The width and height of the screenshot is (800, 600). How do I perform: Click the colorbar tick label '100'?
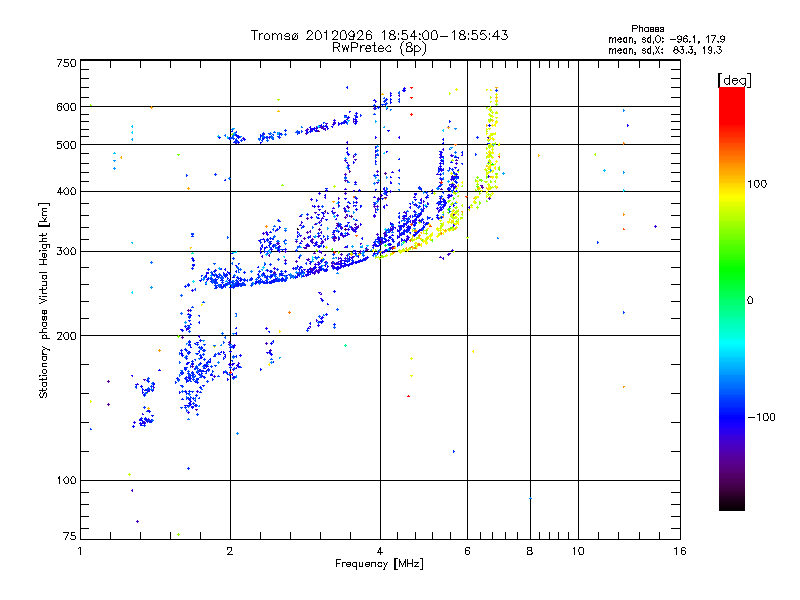click(757, 184)
